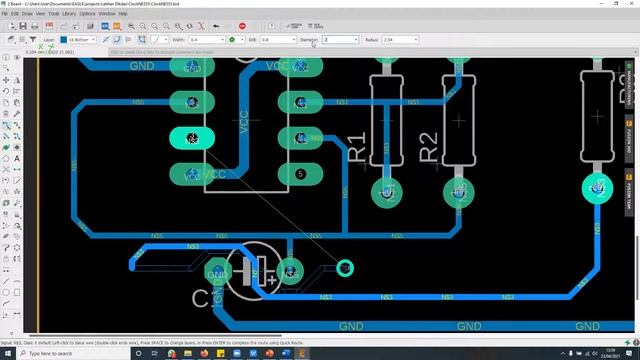Switch to schematic using the SCH icon
Screen dimensions: 640x360
point(105,26)
